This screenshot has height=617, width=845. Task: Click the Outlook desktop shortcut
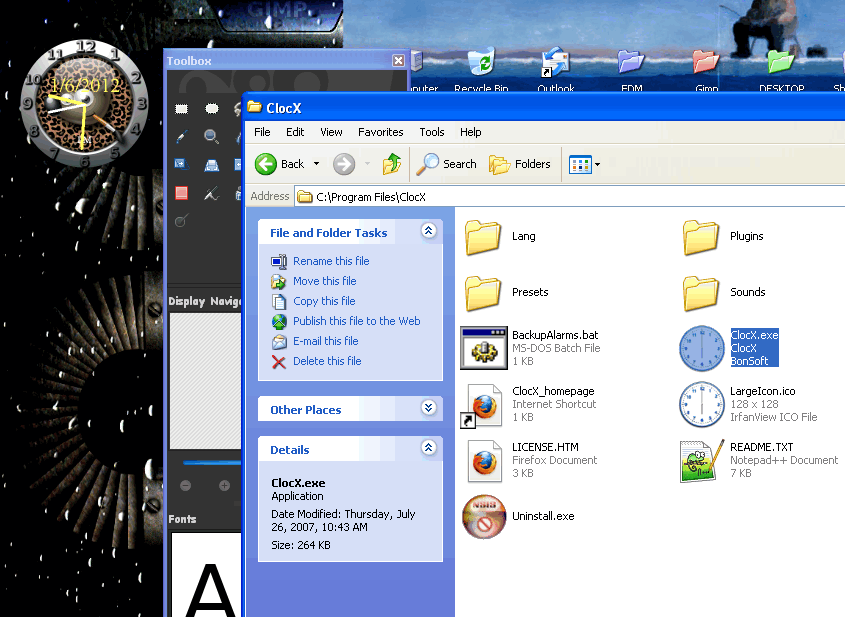point(556,63)
